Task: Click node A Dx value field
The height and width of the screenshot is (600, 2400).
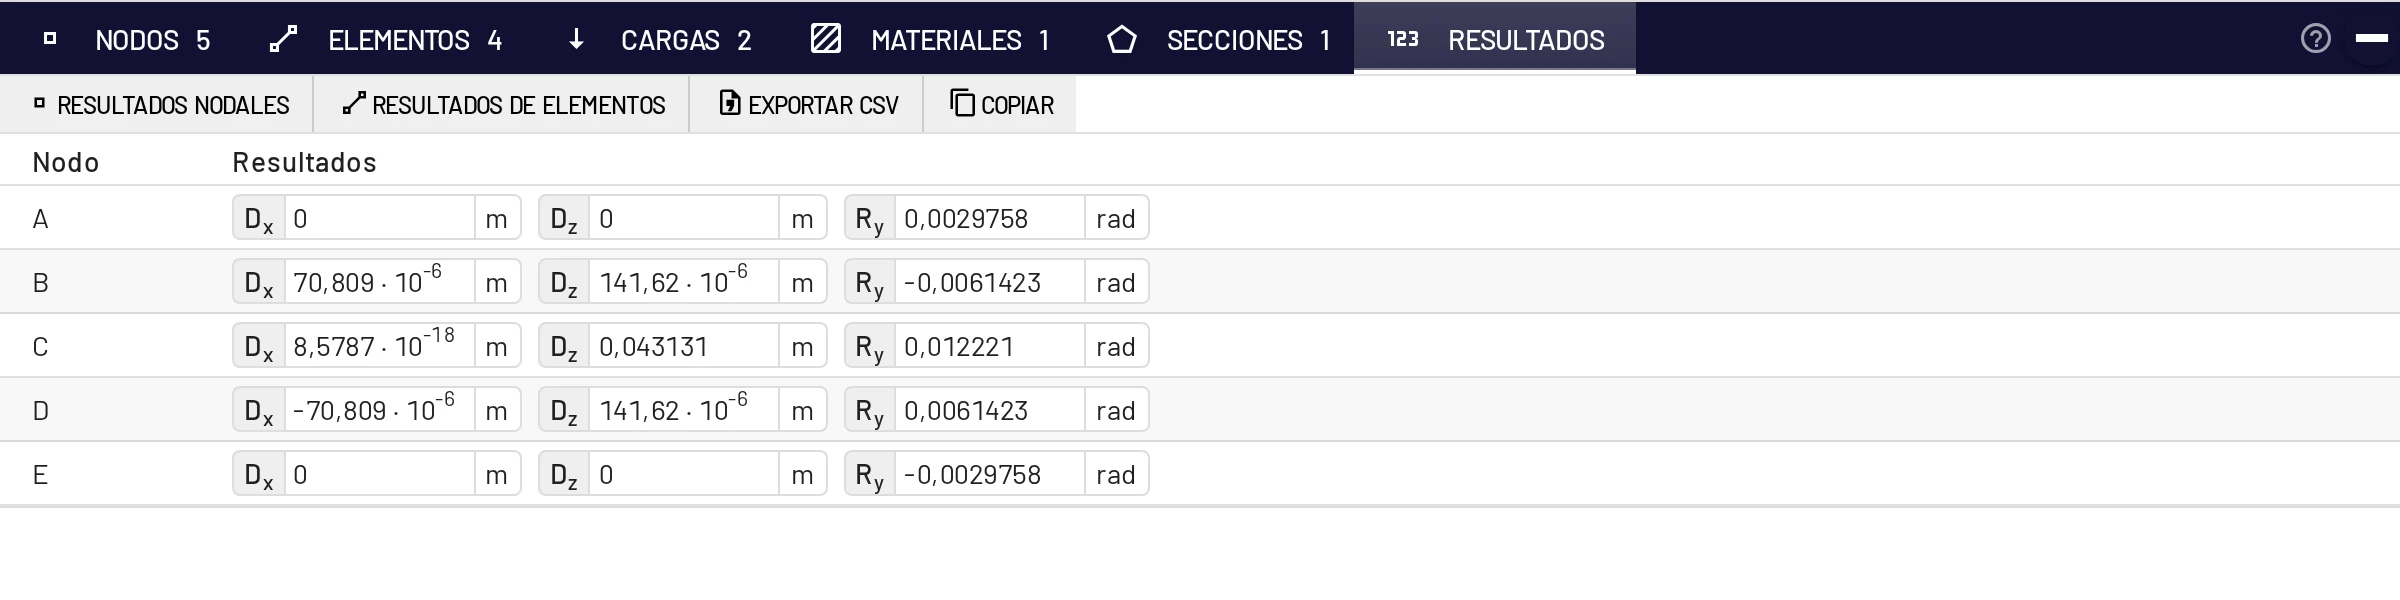Action: click(x=380, y=218)
